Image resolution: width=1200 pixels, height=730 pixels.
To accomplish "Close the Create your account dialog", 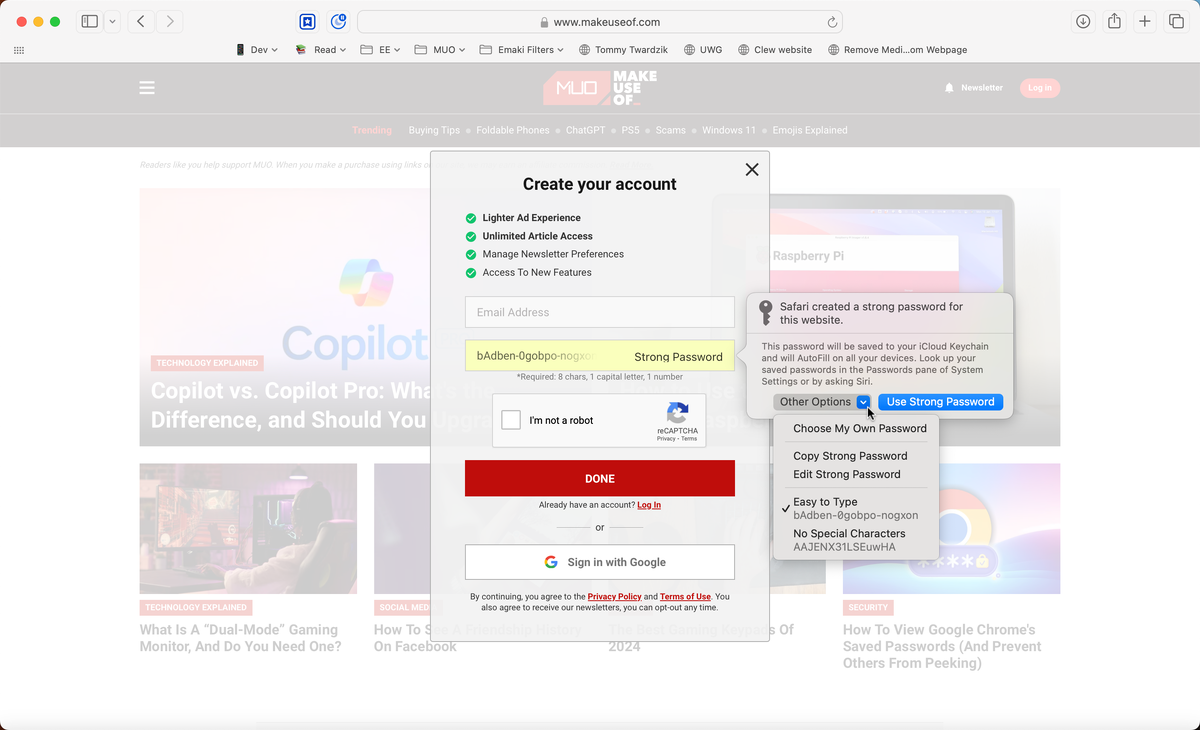I will click(x=752, y=170).
